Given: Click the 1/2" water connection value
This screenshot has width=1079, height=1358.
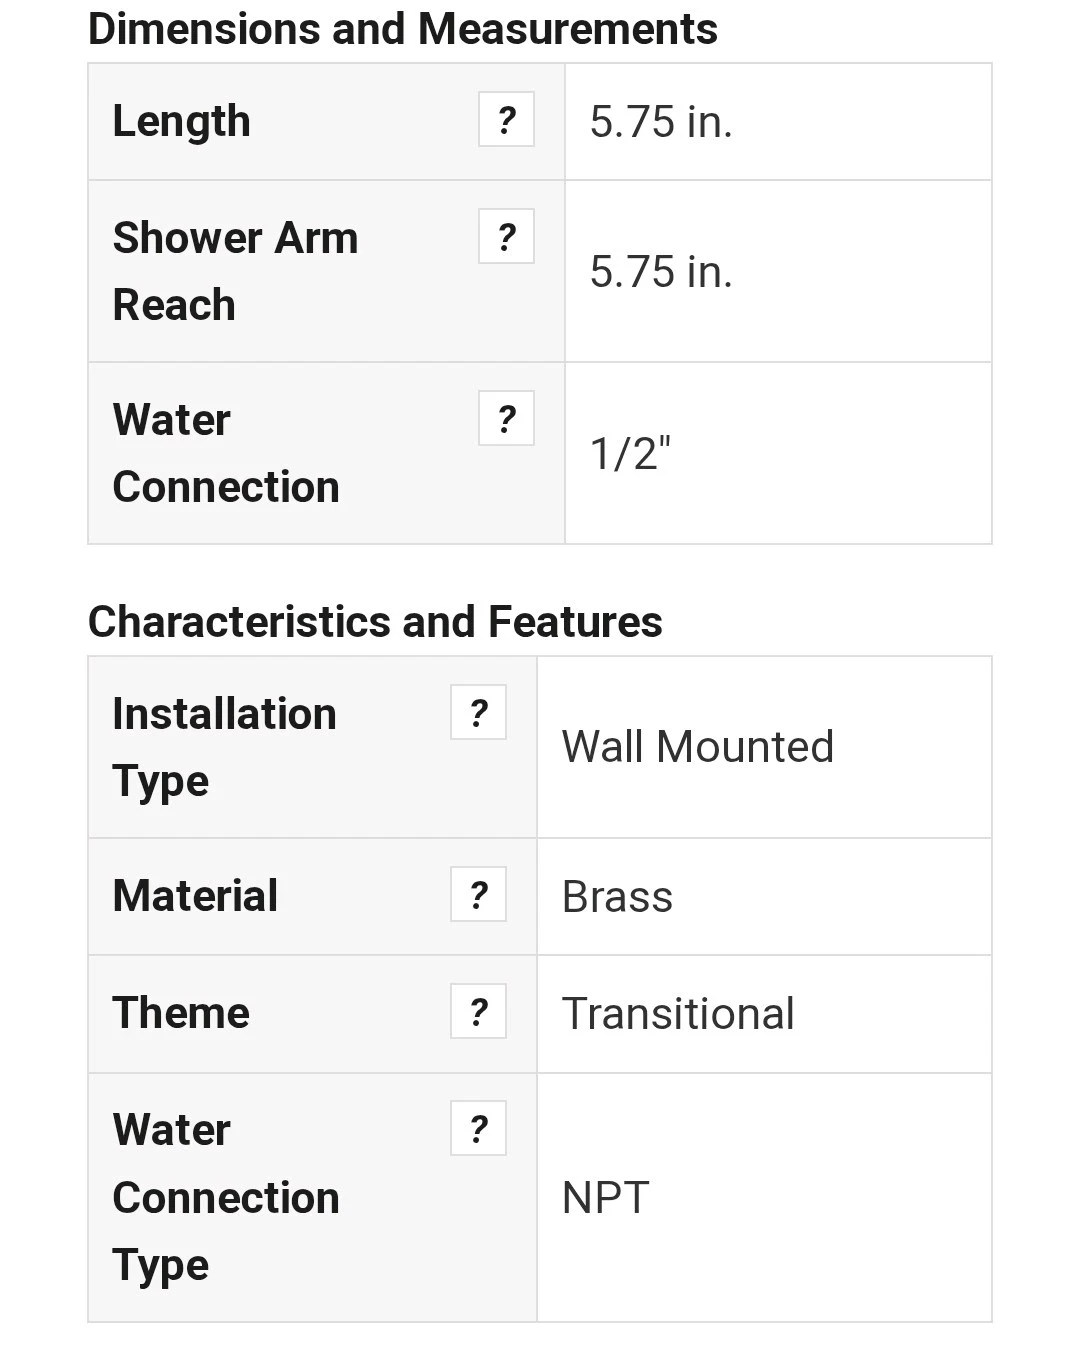Looking at the screenshot, I should [x=630, y=454].
